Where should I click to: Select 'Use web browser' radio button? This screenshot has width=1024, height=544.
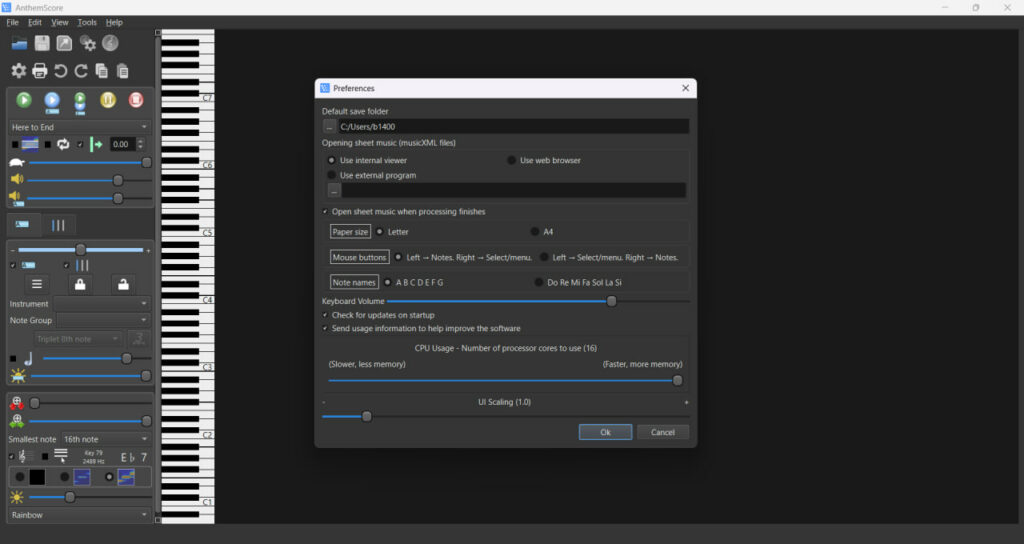pyautogui.click(x=512, y=161)
